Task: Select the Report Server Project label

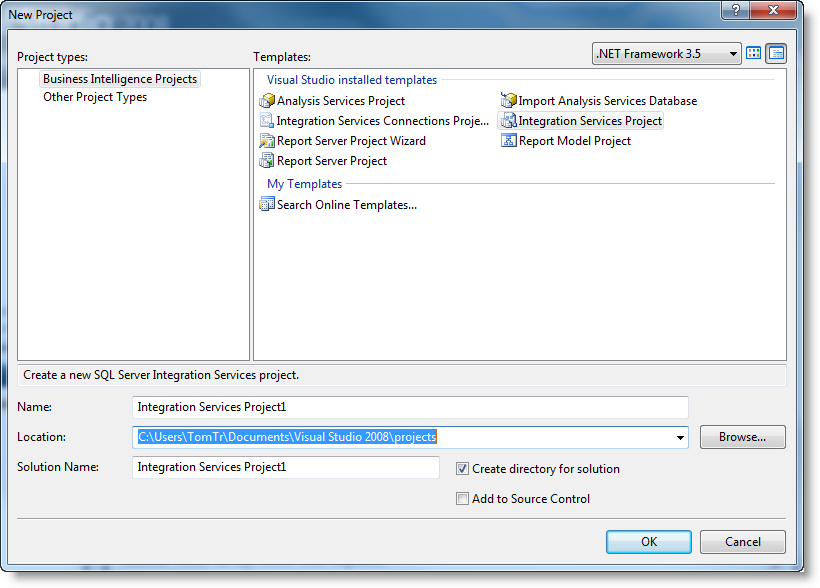Action: (332, 161)
